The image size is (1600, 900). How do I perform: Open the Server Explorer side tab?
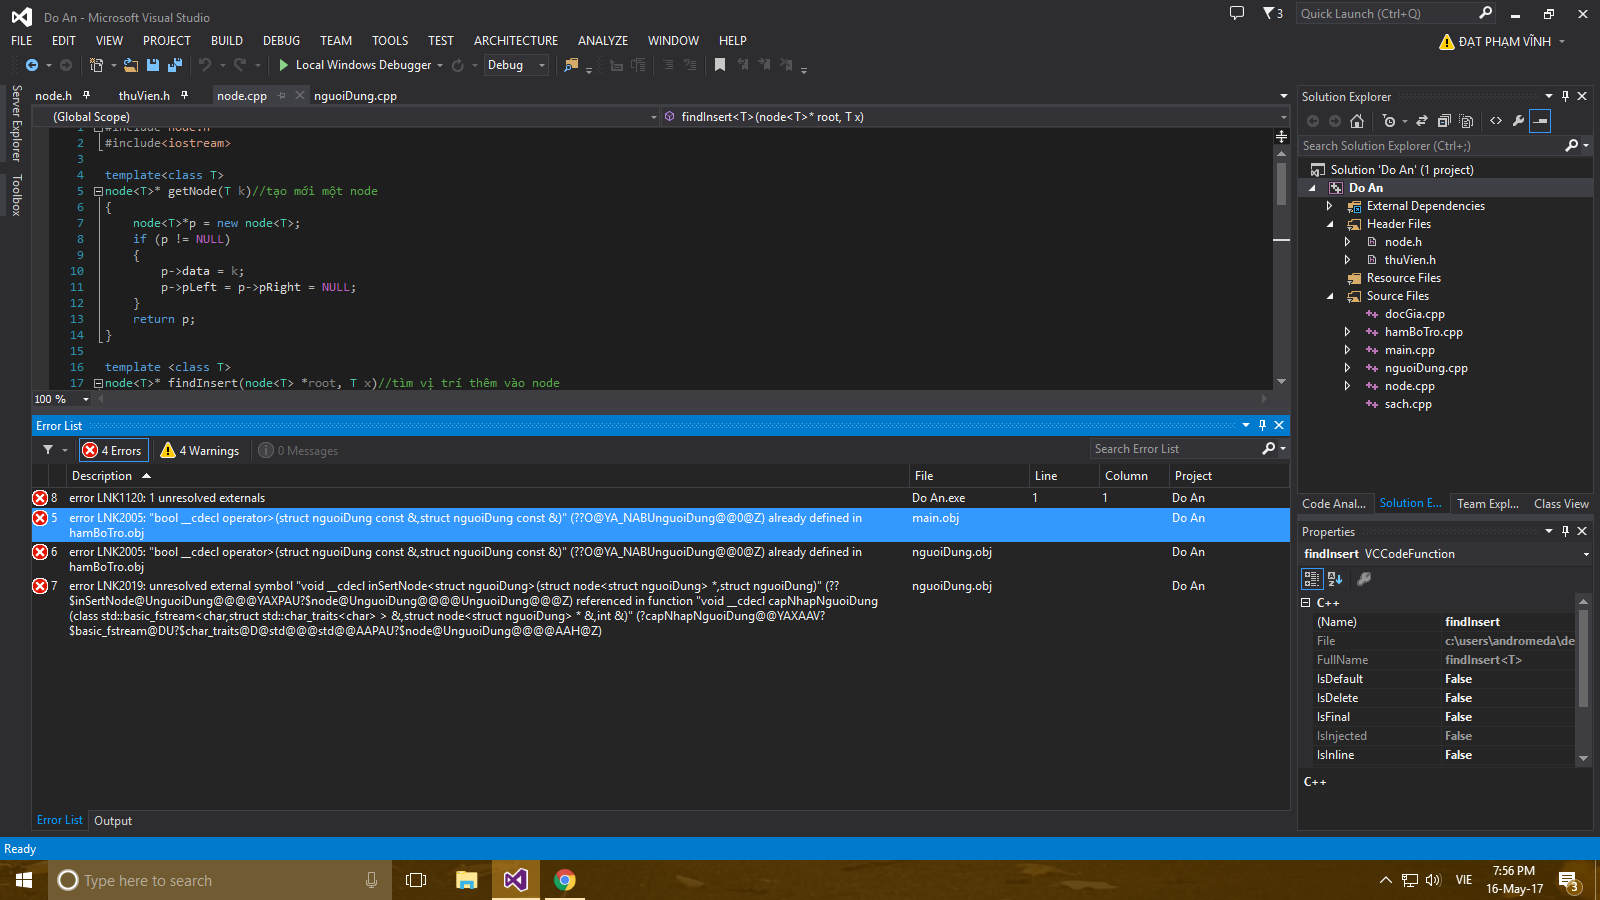pos(16,123)
